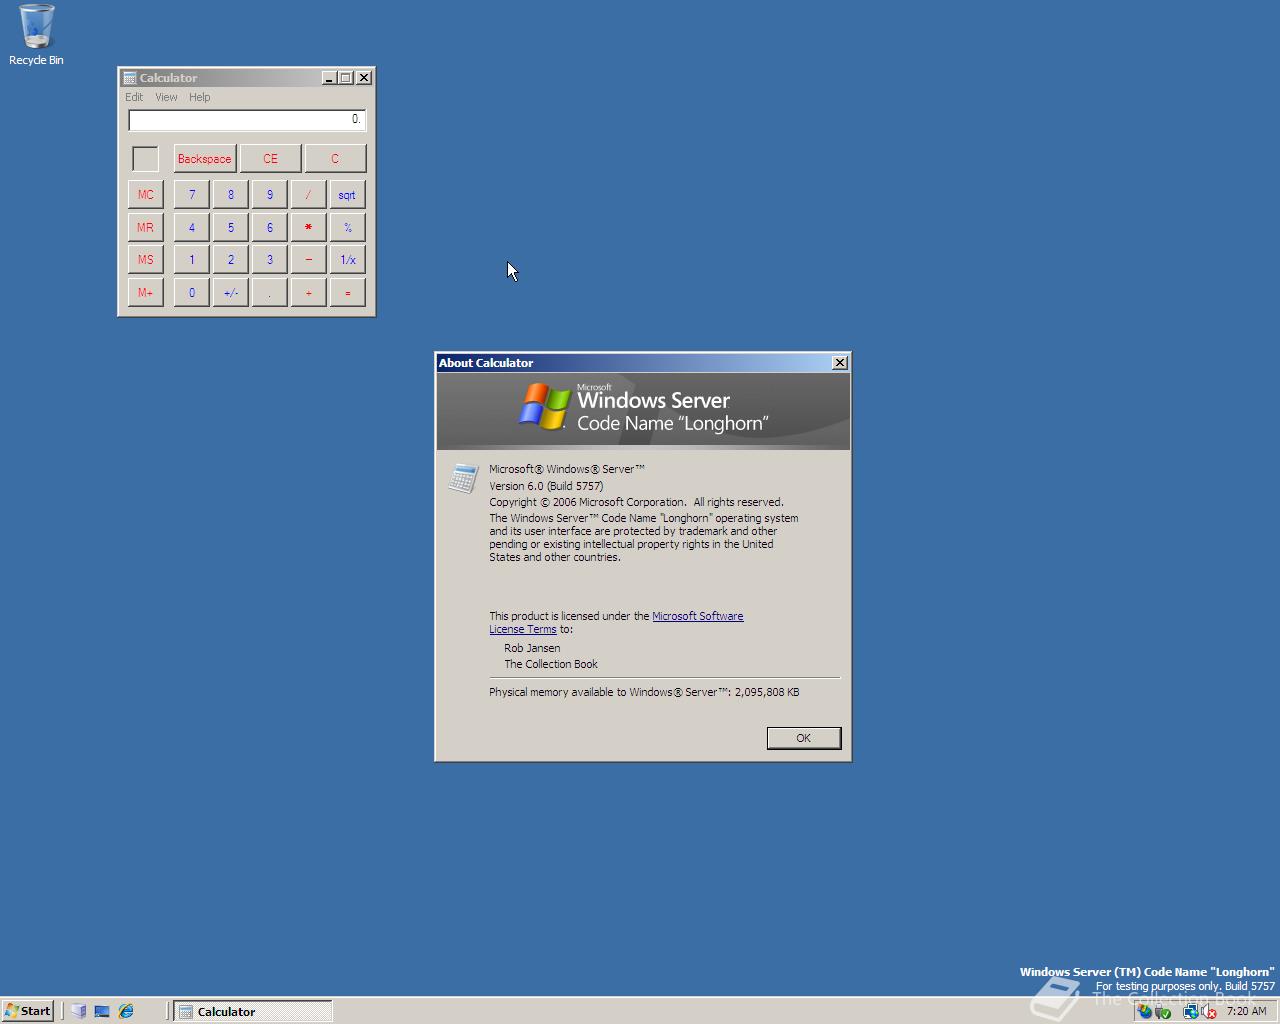The image size is (1280, 1024).
Task: Click the Calculator display field
Action: click(247, 120)
